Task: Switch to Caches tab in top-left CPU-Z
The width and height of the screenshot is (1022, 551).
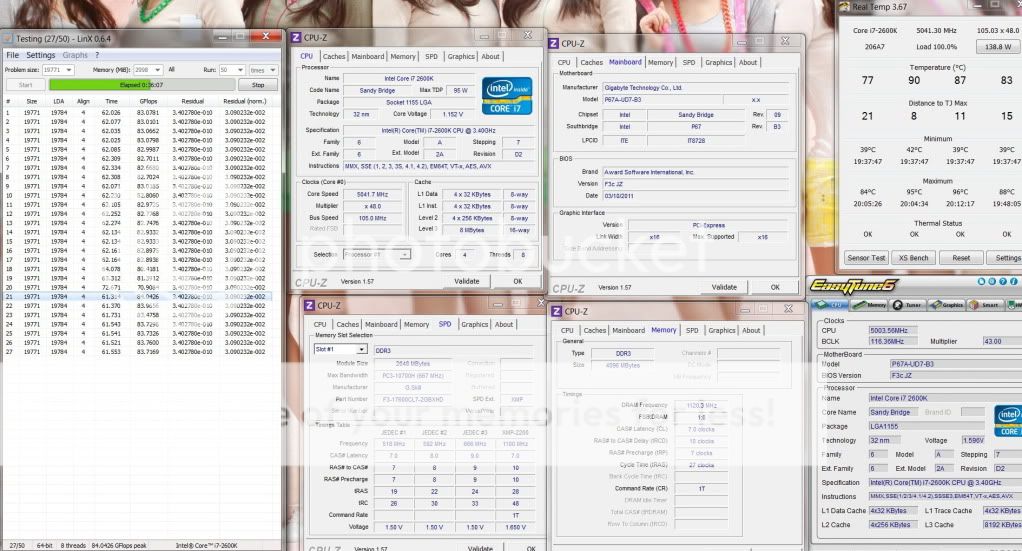Action: pos(334,56)
